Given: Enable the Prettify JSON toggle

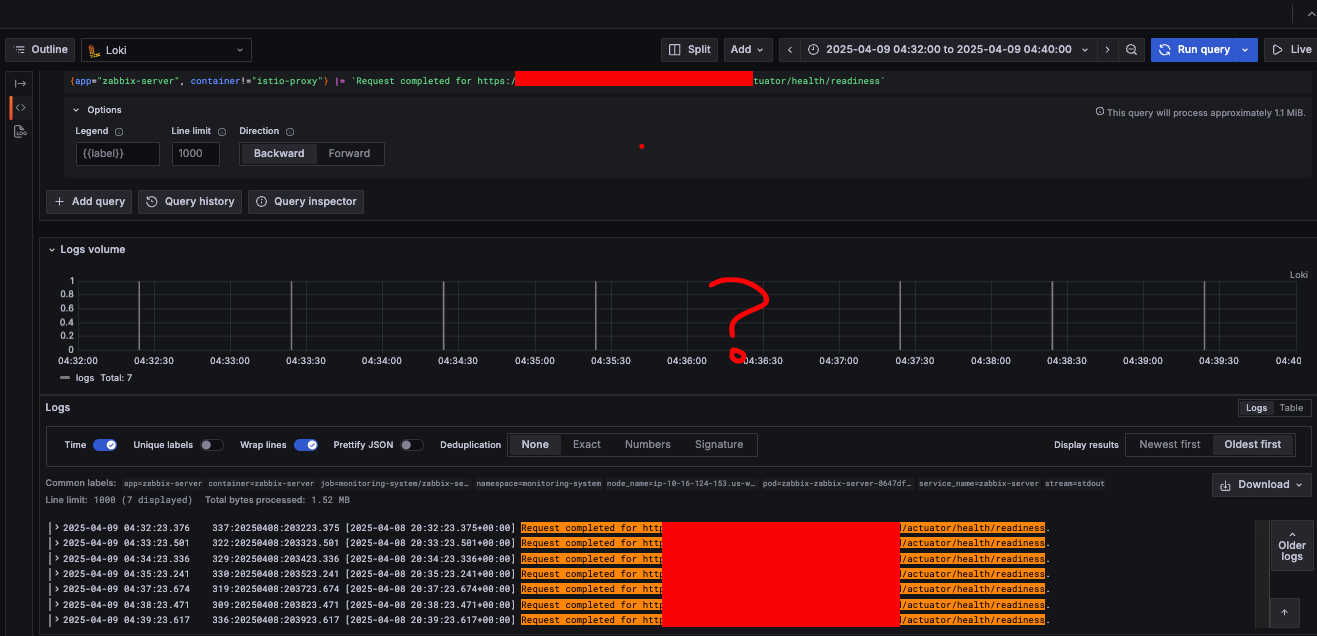Looking at the screenshot, I should click(412, 445).
